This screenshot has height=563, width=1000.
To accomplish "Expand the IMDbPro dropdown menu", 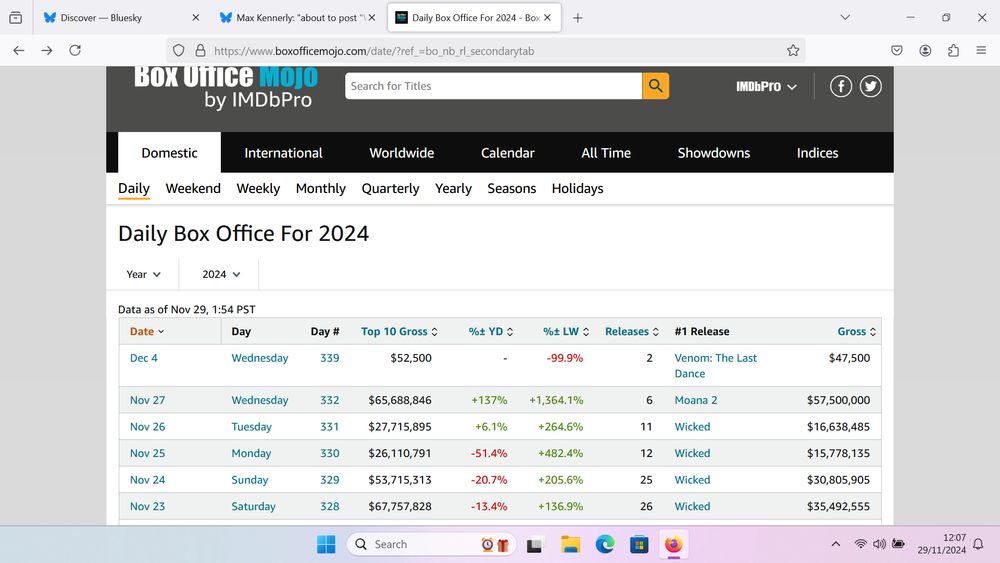I will tap(766, 86).
